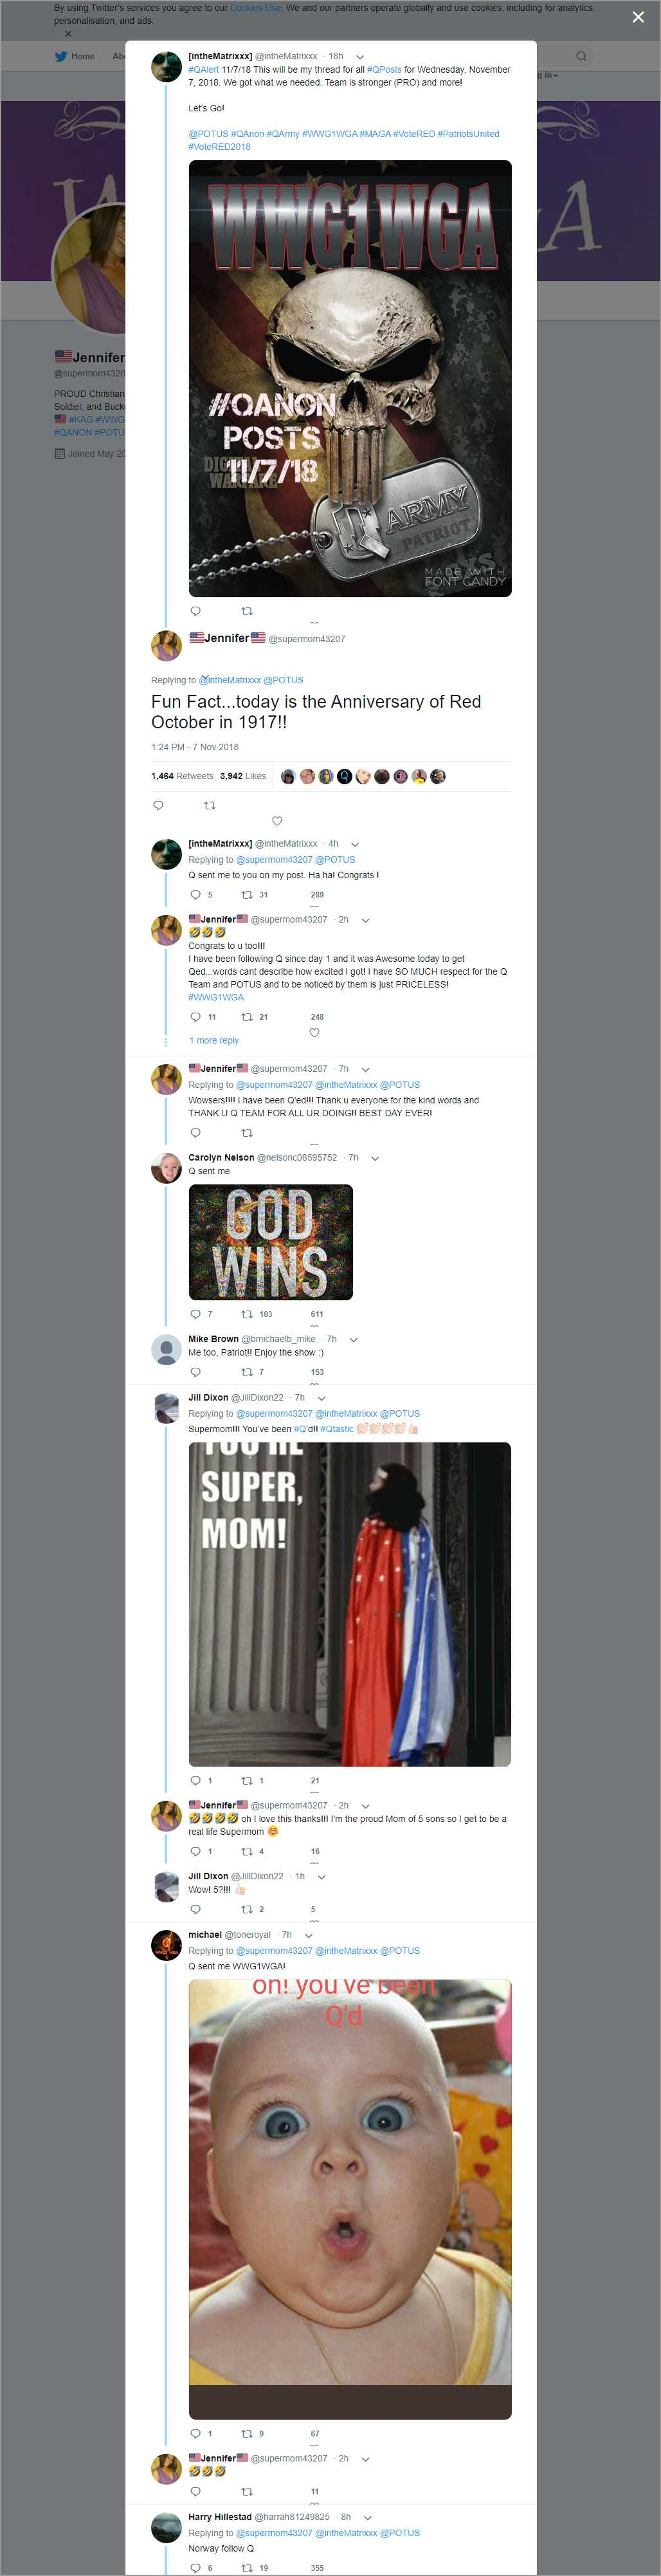Image resolution: width=661 pixels, height=2576 pixels.
Task: Show the "1 more reply" link
Action: 214,1040
